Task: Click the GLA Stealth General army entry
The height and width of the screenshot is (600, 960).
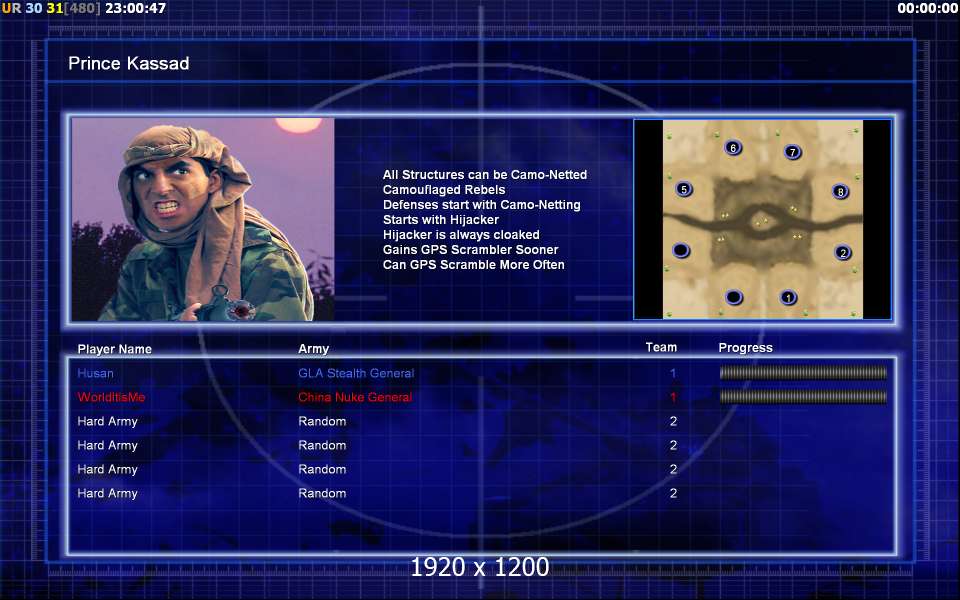Action: coord(355,373)
